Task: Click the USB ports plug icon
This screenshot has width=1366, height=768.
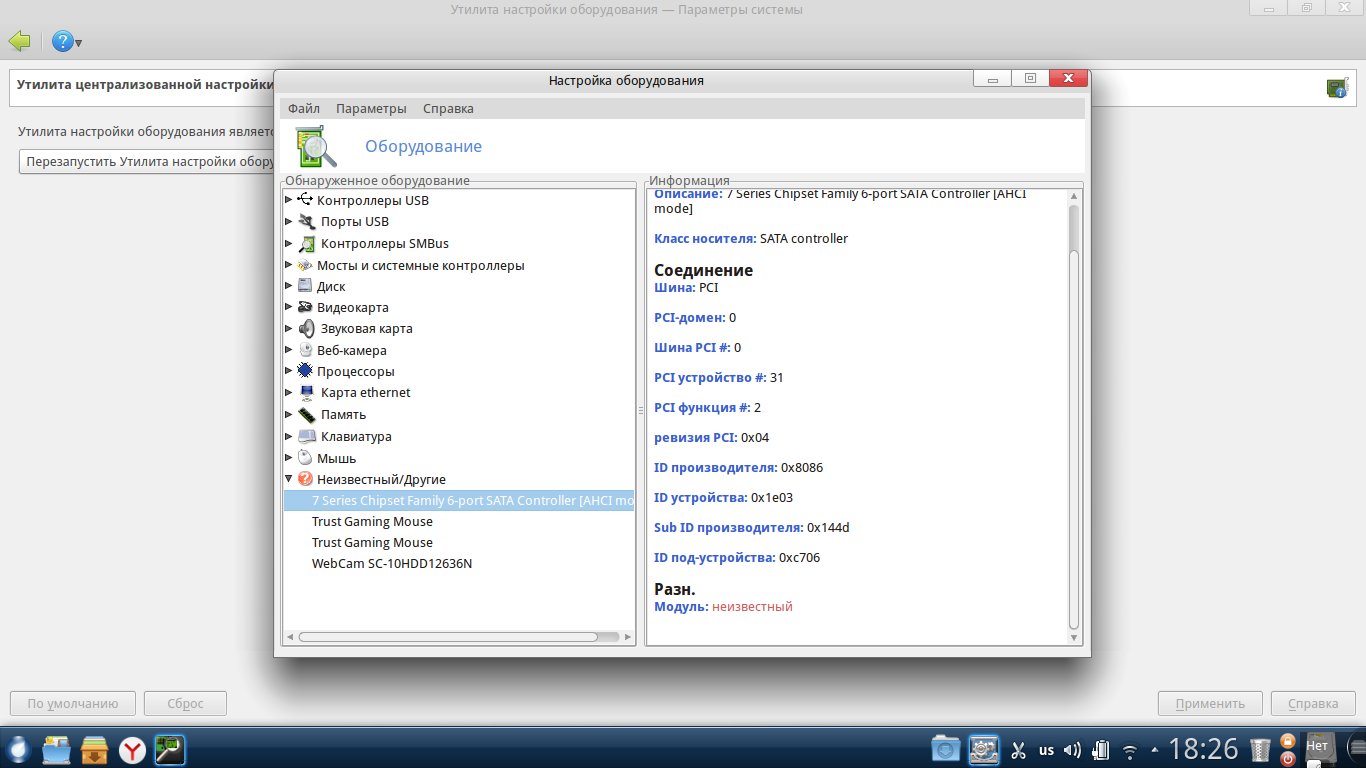Action: coord(307,221)
